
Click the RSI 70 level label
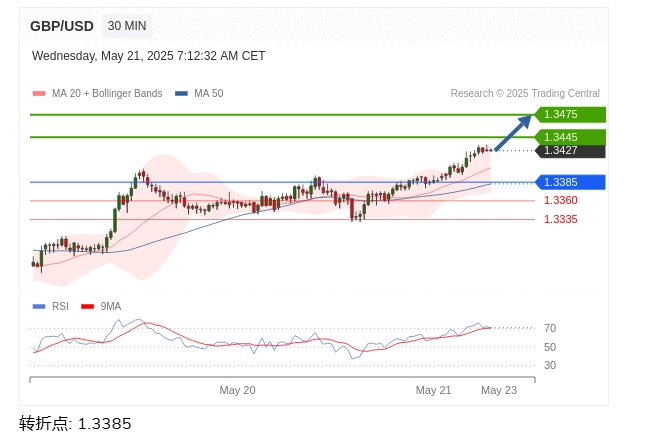[550, 328]
